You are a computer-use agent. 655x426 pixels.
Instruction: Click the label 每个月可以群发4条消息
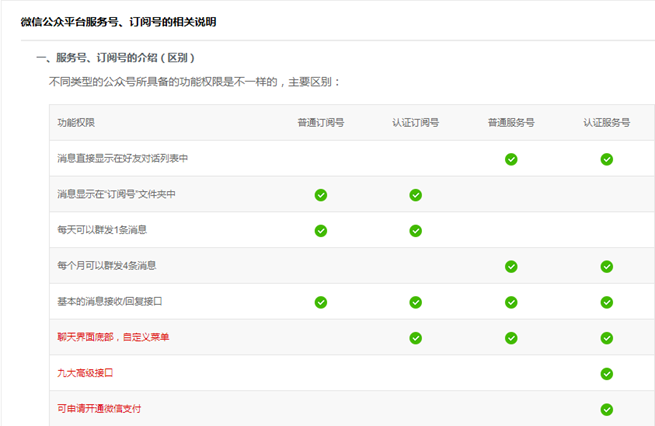[x=107, y=266]
